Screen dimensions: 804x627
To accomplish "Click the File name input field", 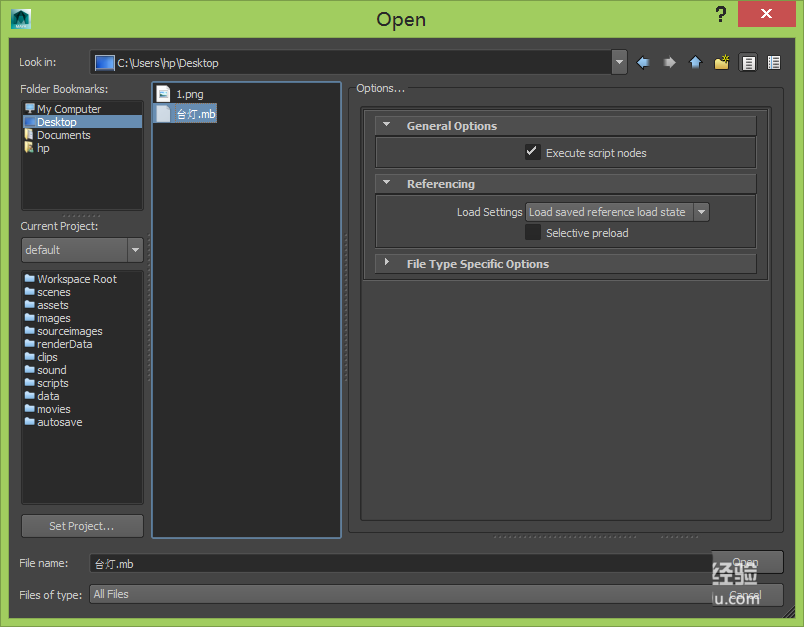I will click(x=400, y=563).
